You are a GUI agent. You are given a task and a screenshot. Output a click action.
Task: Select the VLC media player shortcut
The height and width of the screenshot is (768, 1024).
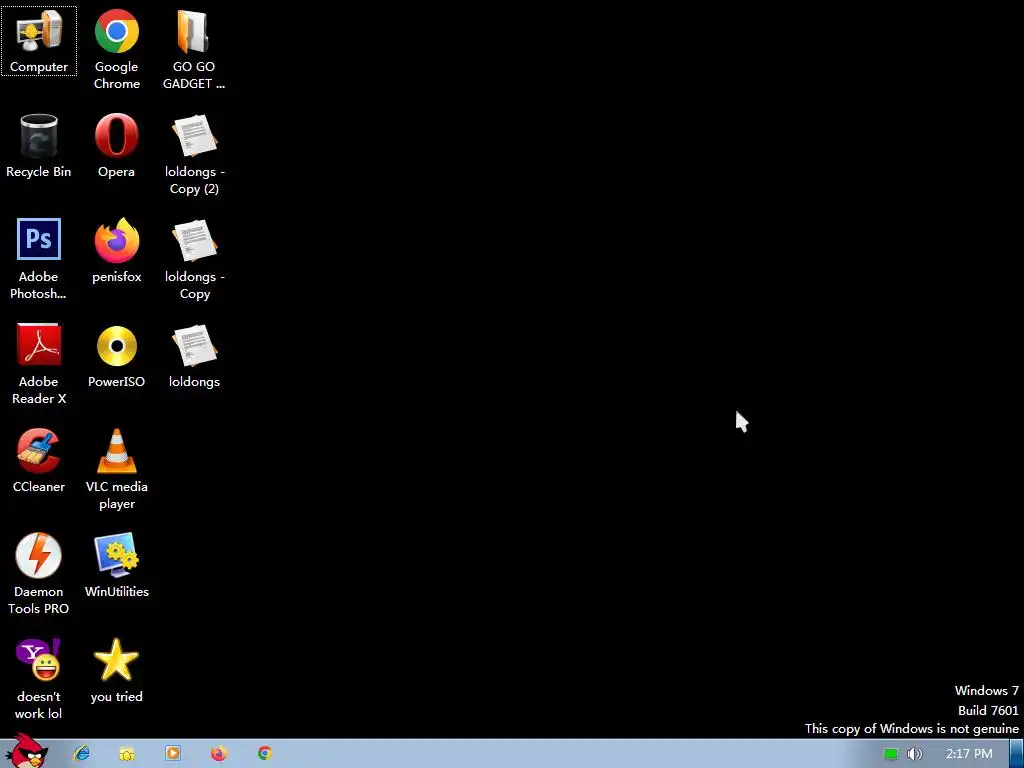point(116,470)
